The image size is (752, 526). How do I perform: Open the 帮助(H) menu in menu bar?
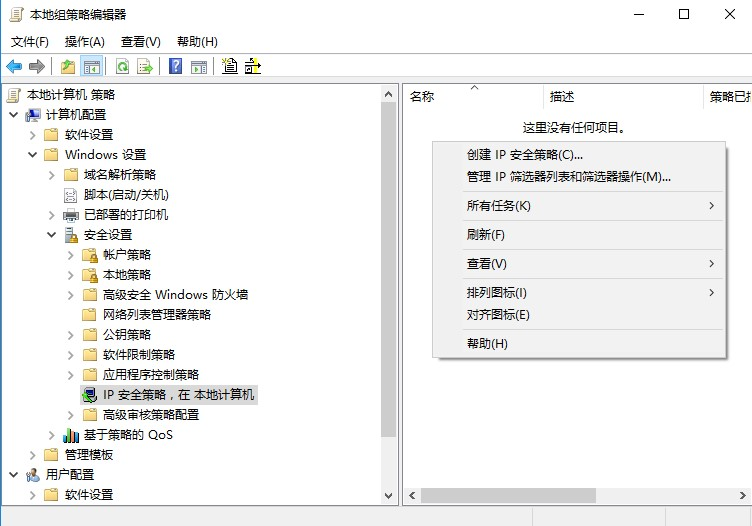point(197,42)
